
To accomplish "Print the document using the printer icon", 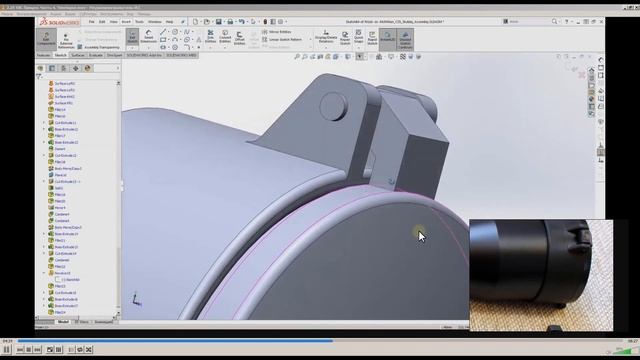I will 230,22.
